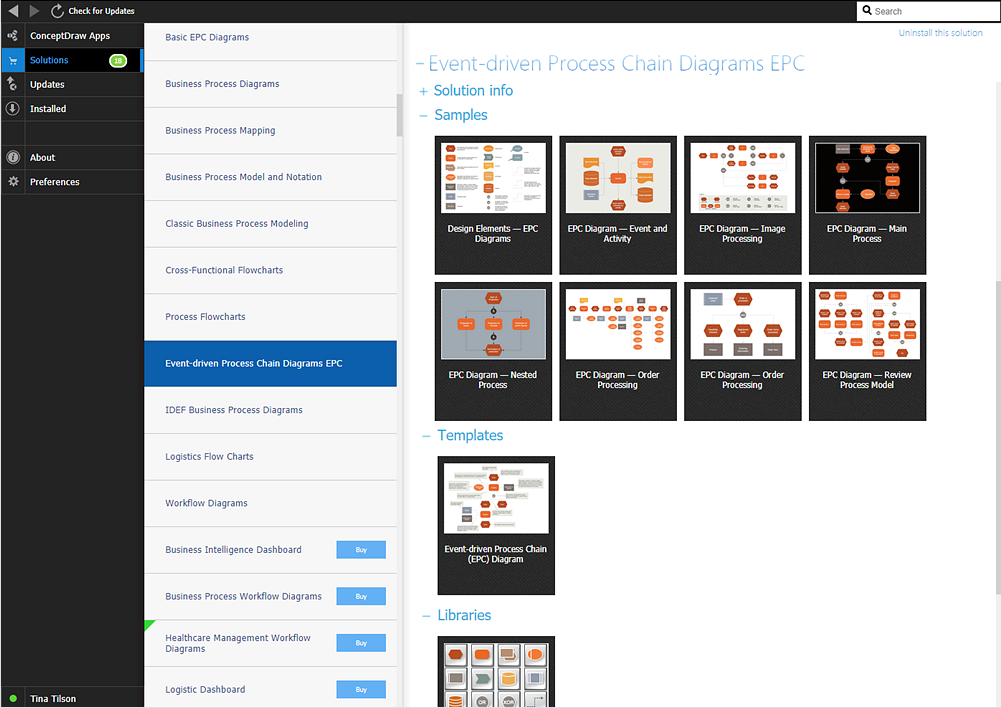Open EPC Diagram — Image Processing sample
Screen dimensions: 1001x708
point(742,205)
